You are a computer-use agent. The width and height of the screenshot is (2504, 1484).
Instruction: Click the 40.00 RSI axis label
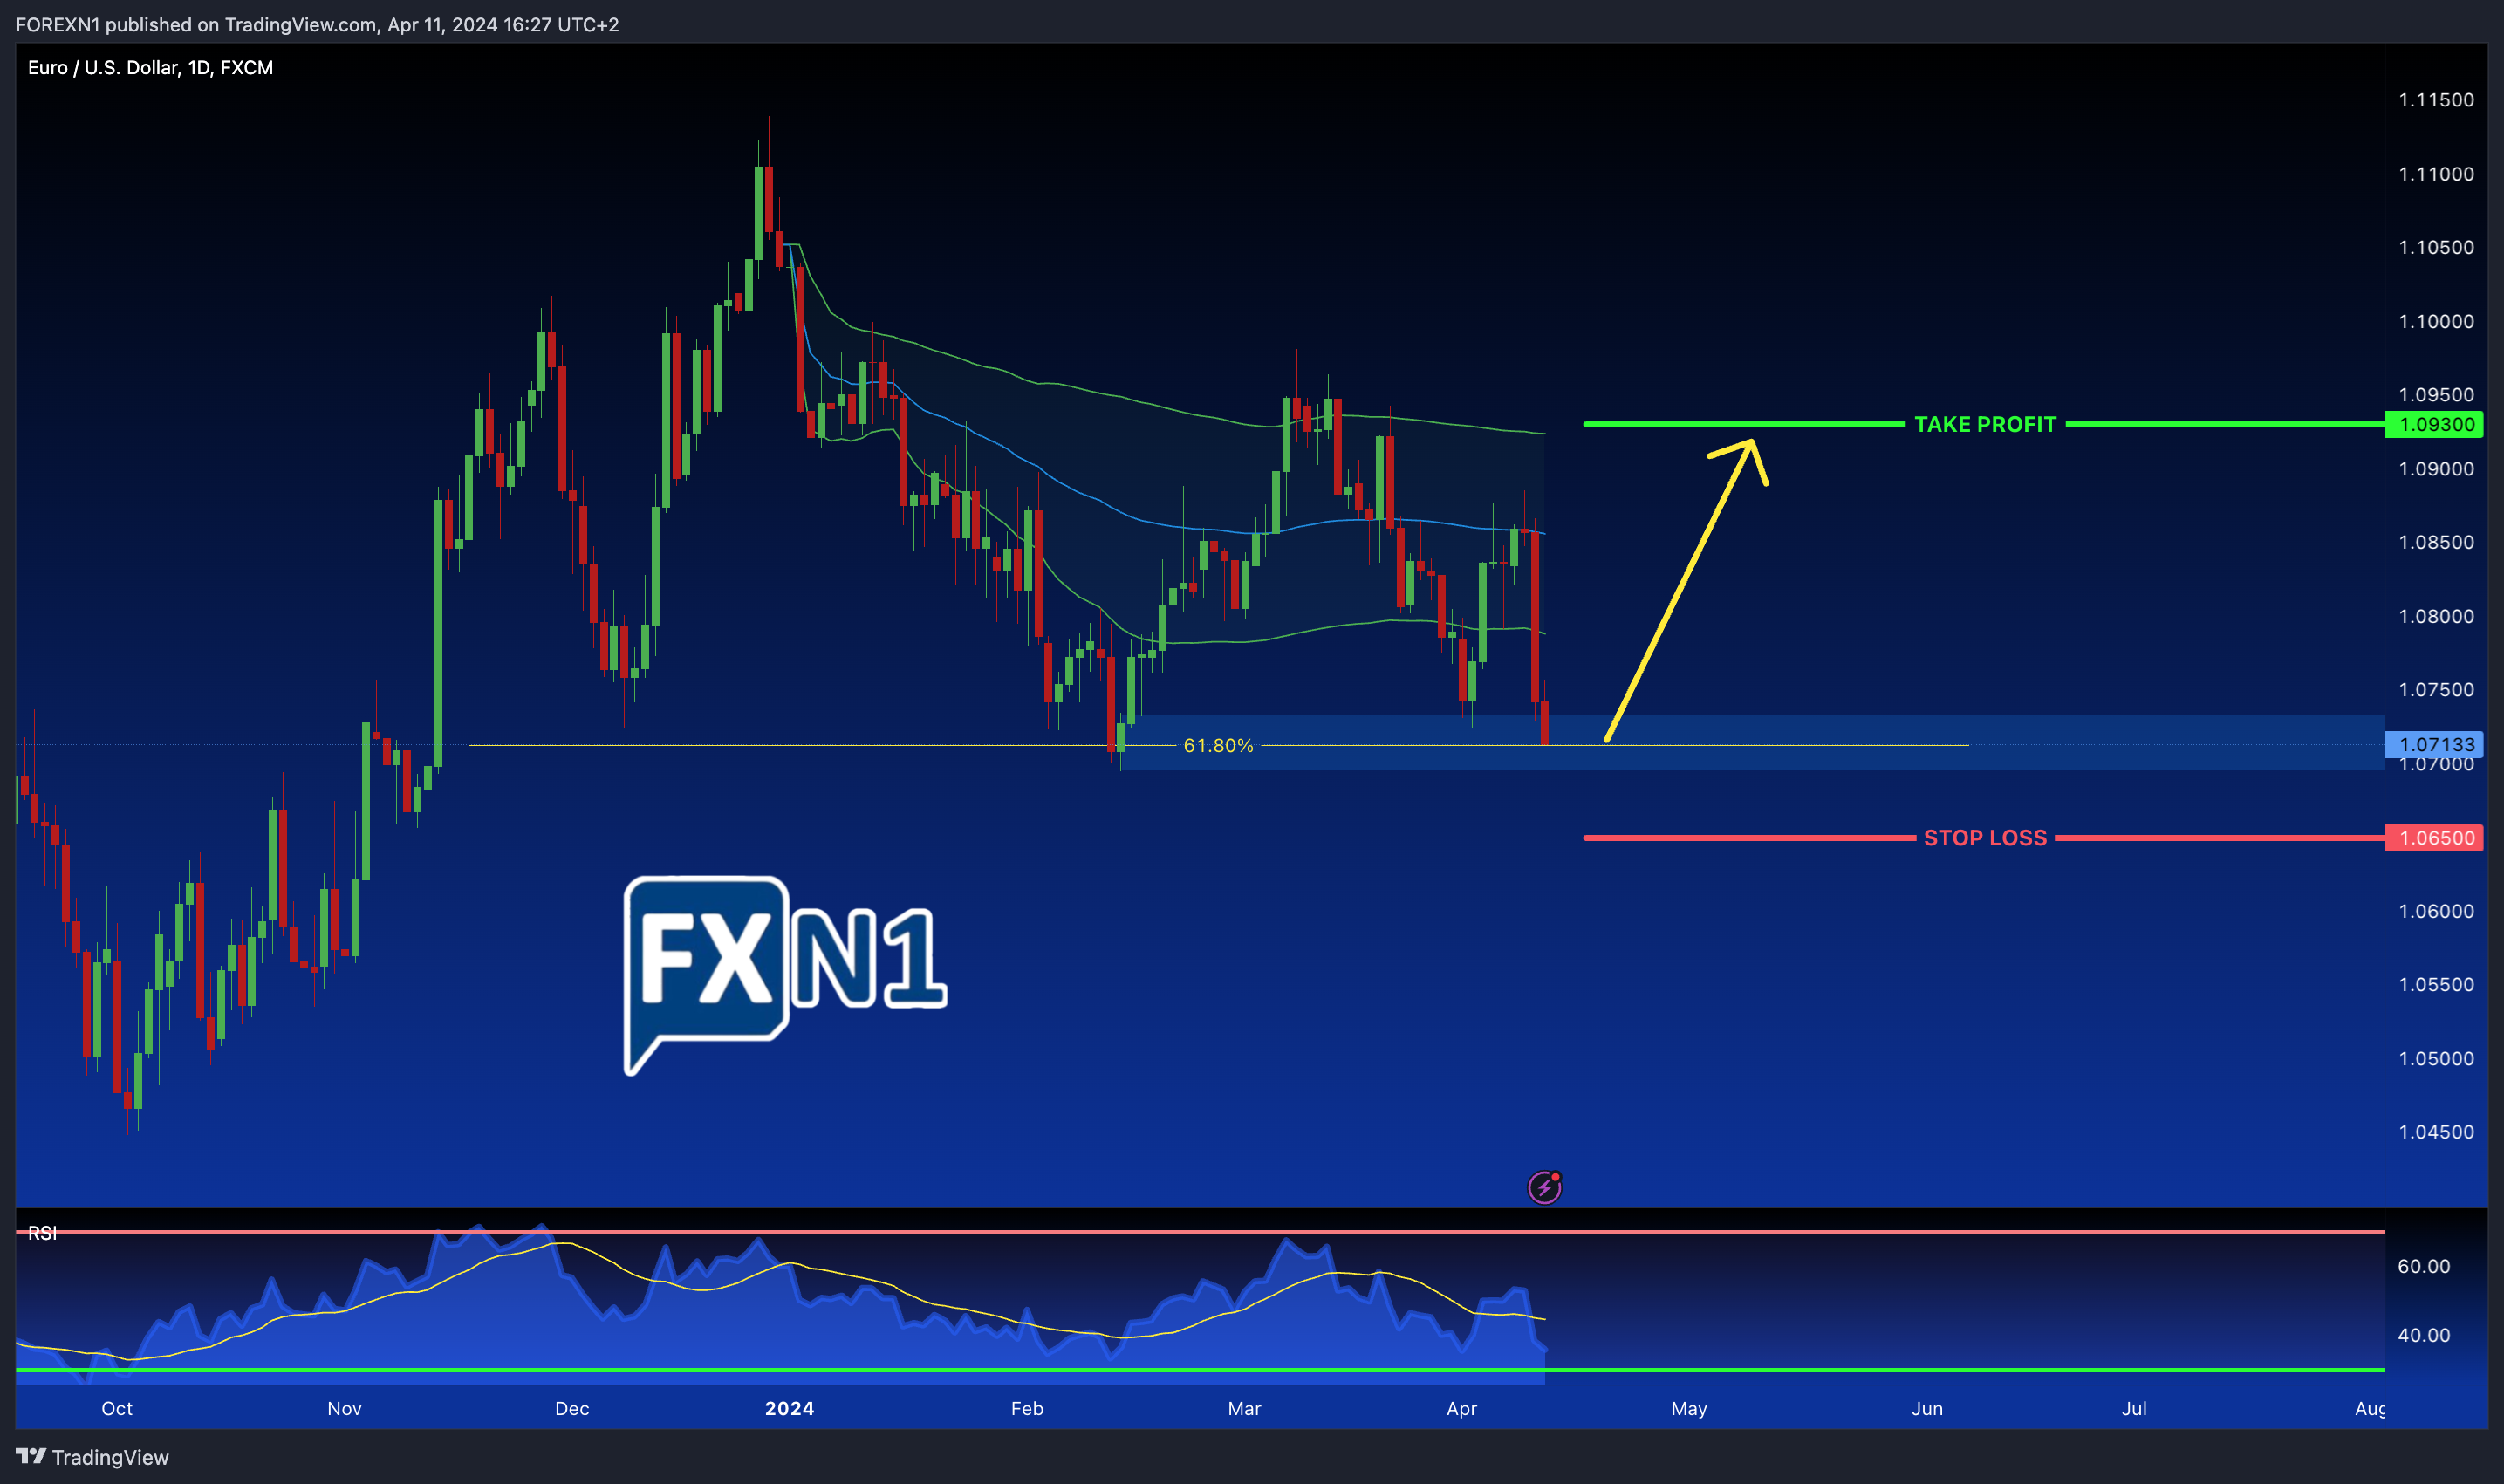tap(2424, 1335)
